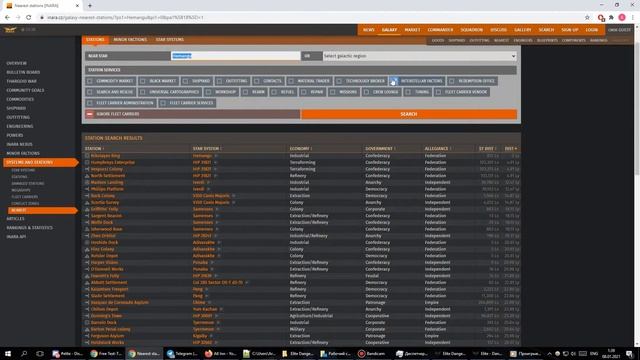
Task: Click the small icon after HIP 21021 in North Settlement row
Action: point(215,176)
